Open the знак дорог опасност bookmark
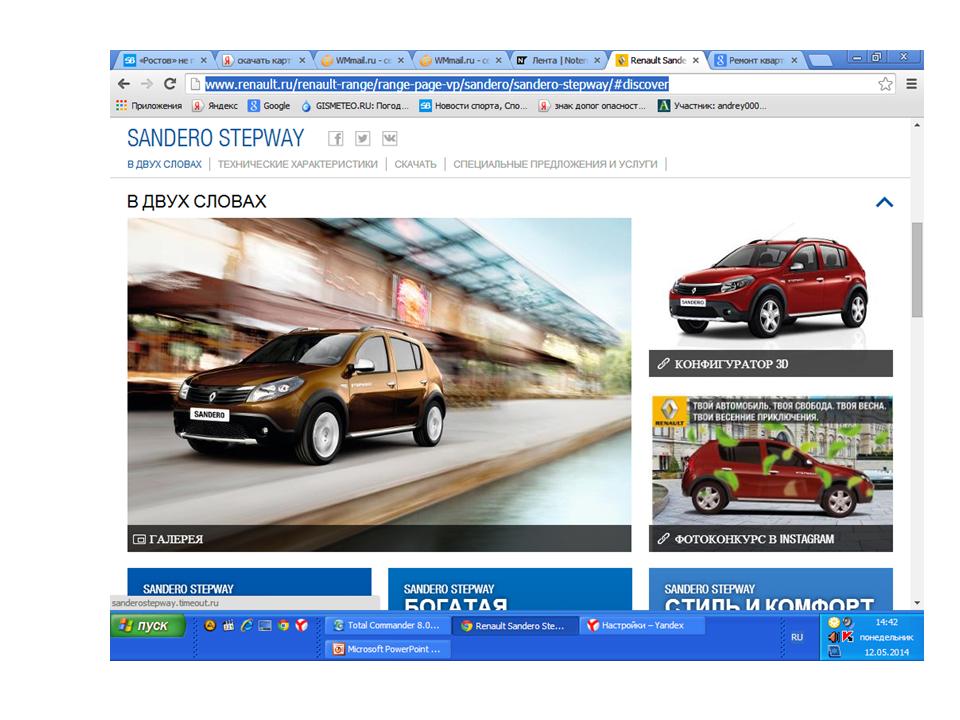This screenshot has width=960, height=720. coord(592,105)
